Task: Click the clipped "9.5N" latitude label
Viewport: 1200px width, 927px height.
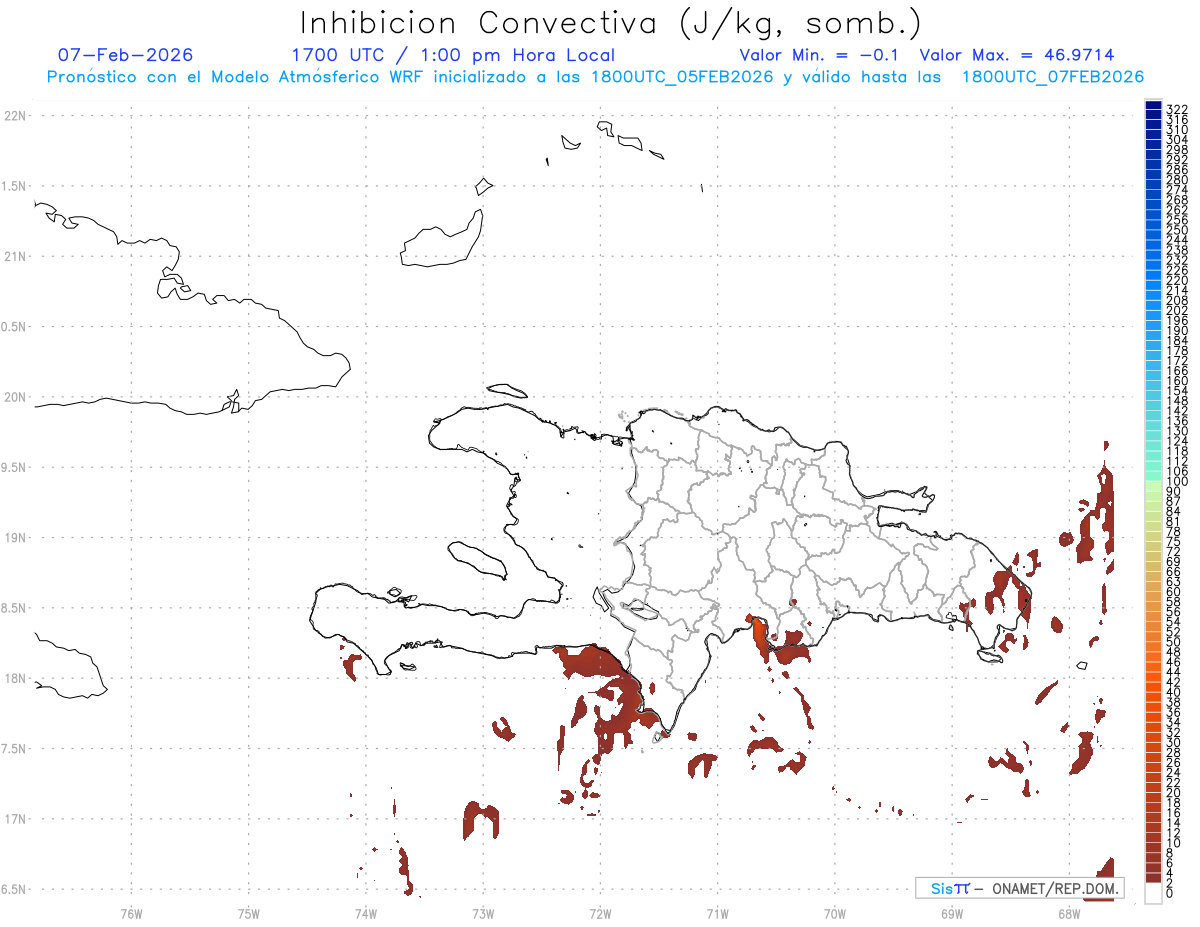Action: coord(14,467)
